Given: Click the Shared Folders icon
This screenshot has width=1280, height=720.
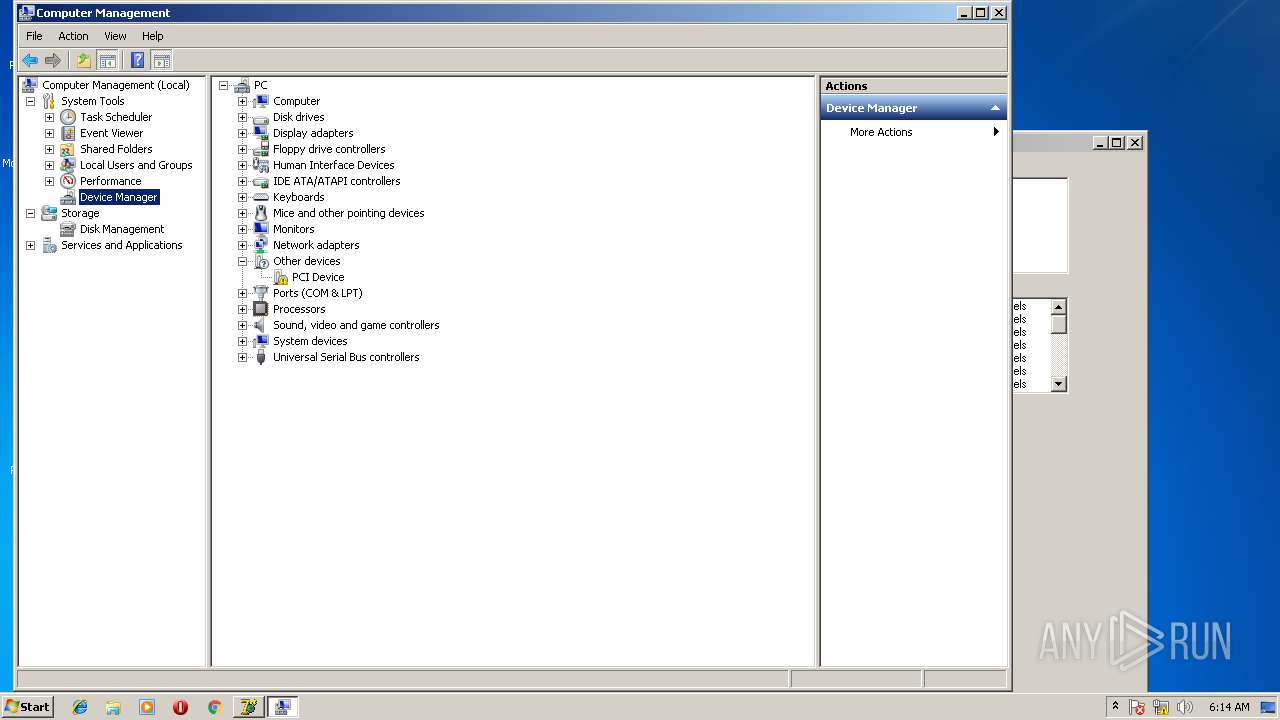Looking at the screenshot, I should (68, 149).
